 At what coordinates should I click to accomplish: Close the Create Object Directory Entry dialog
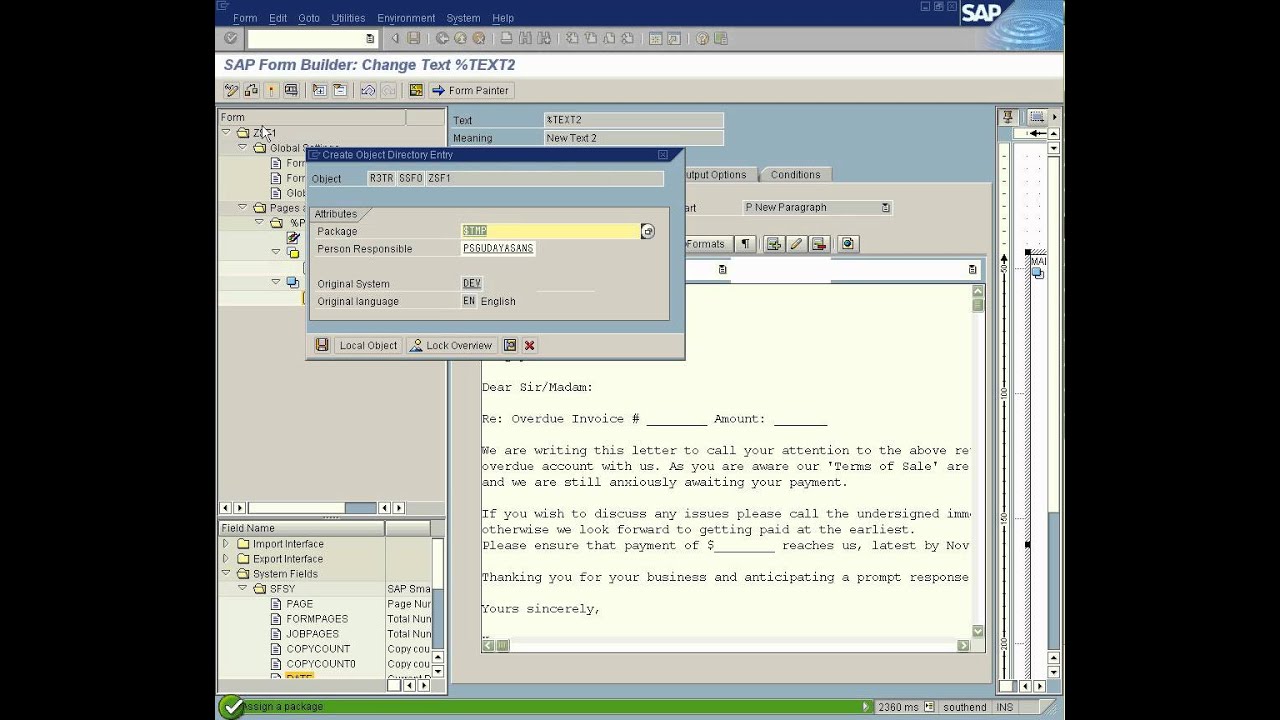click(663, 155)
